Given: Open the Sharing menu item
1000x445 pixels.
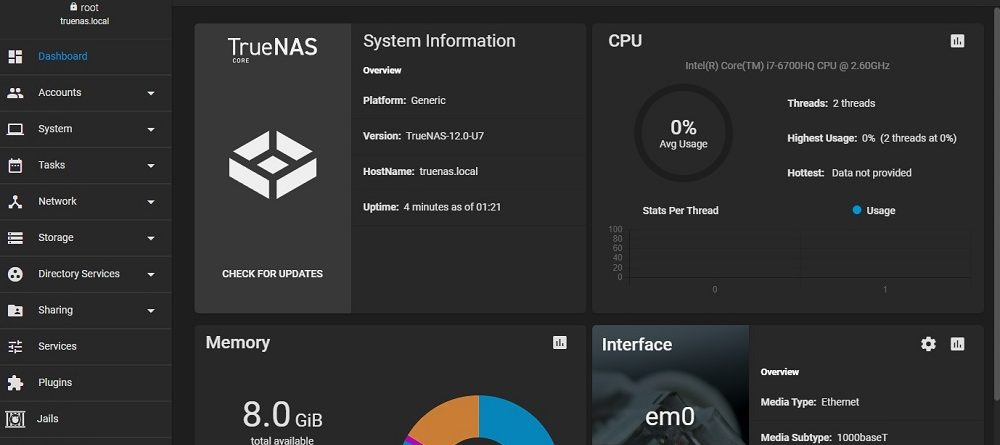Looking at the screenshot, I should (85, 311).
